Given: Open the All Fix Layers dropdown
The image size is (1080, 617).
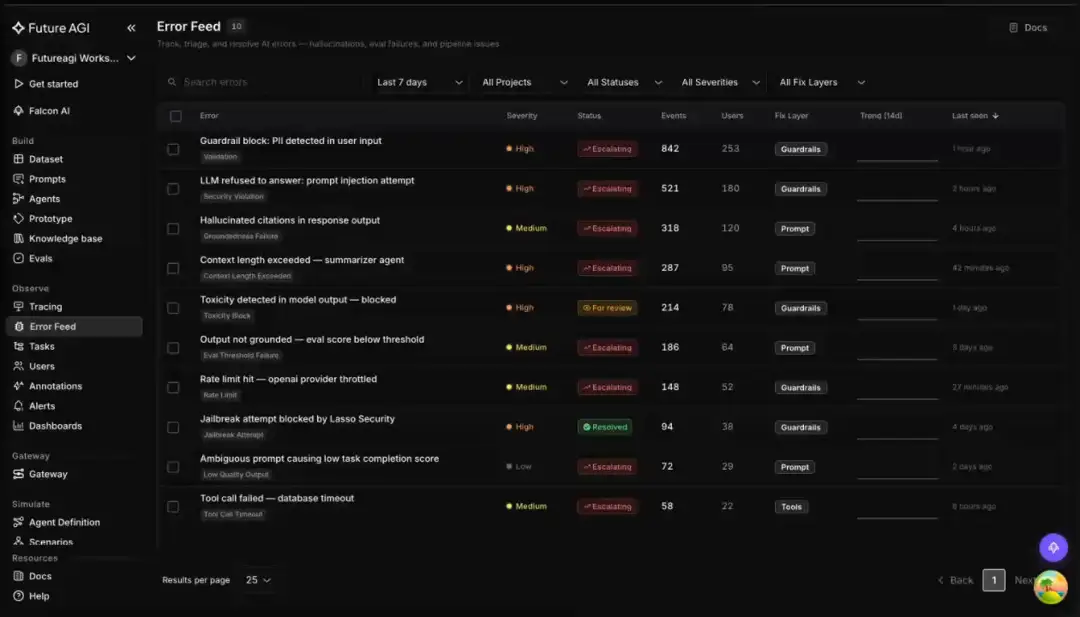Looking at the screenshot, I should [x=821, y=83].
